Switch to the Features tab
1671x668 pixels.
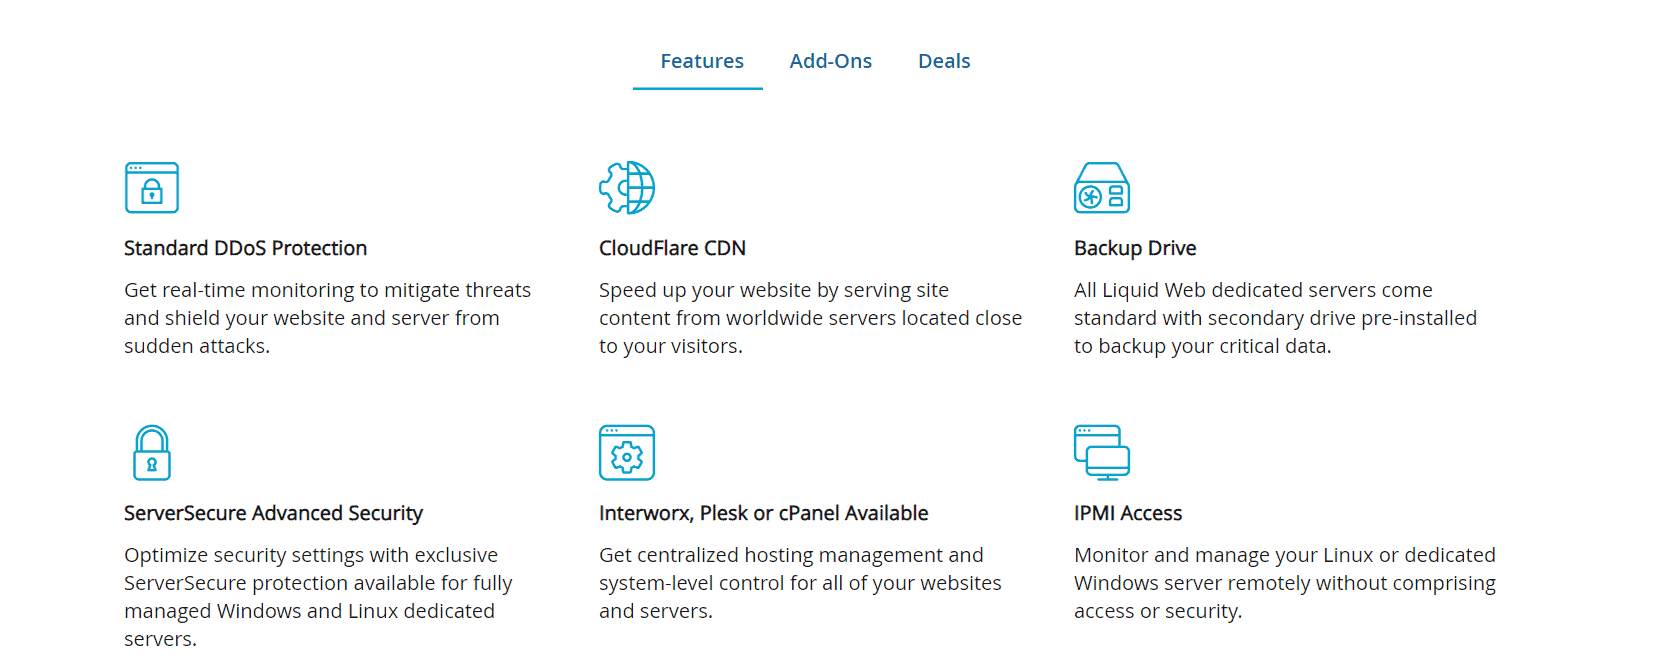[702, 61]
